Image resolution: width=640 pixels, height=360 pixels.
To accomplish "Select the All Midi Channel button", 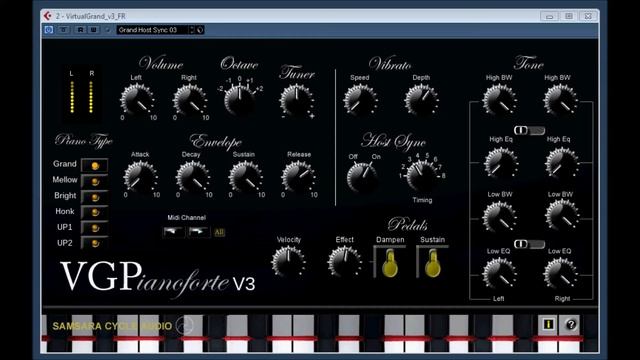I will 219,232.
